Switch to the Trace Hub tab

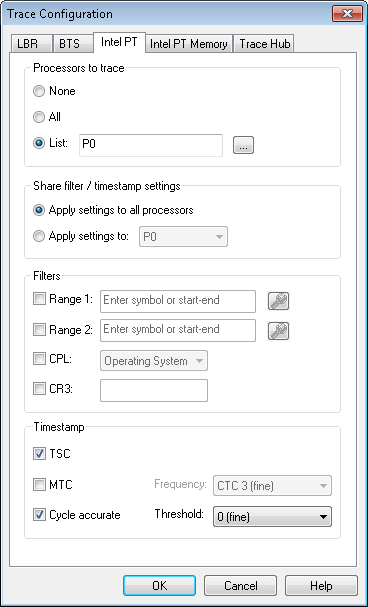(x=265, y=43)
